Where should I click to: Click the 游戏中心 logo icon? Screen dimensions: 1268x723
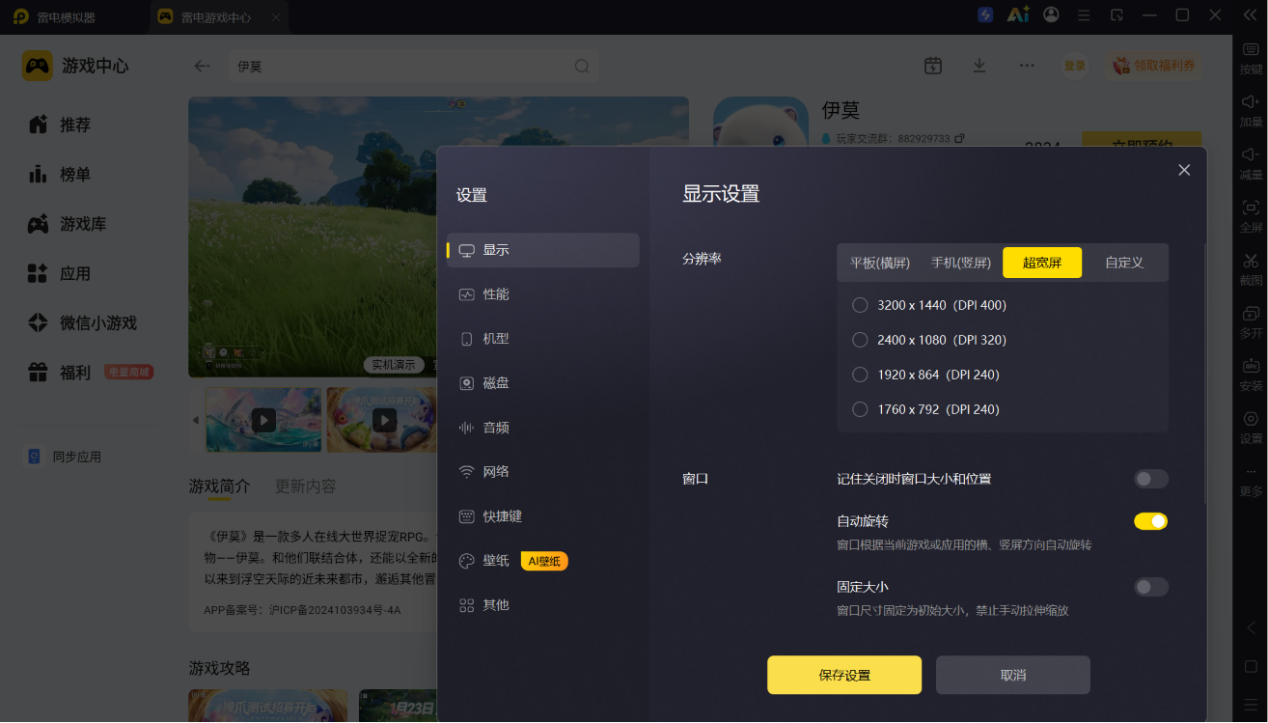pos(38,66)
